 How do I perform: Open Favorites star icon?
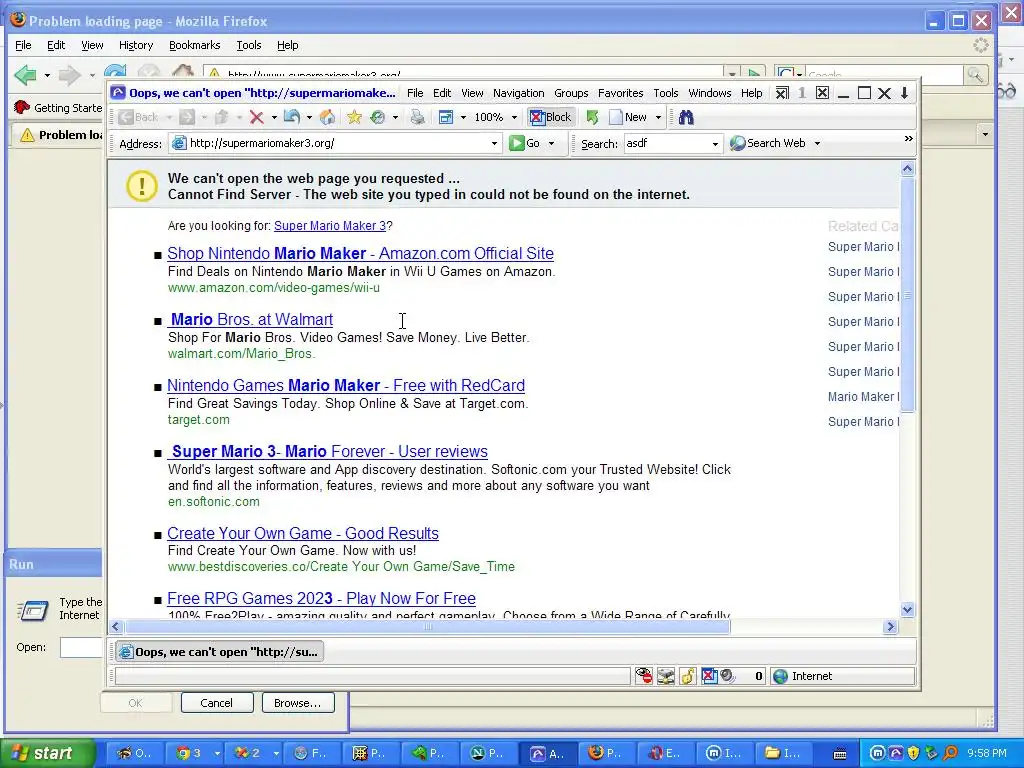click(x=354, y=118)
